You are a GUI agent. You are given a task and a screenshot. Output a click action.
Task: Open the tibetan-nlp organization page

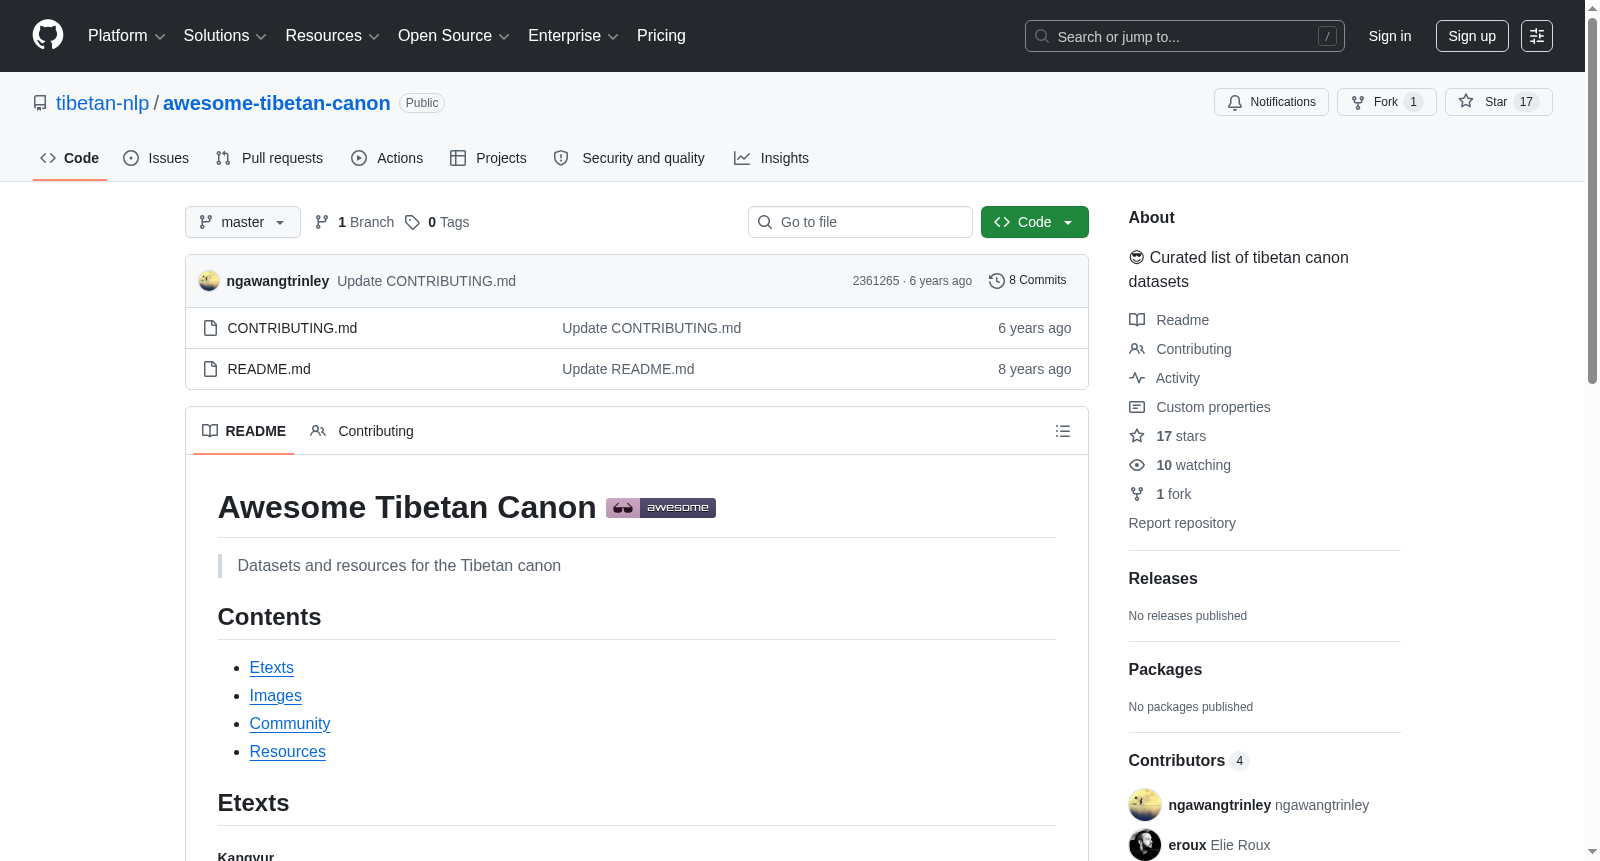point(102,103)
